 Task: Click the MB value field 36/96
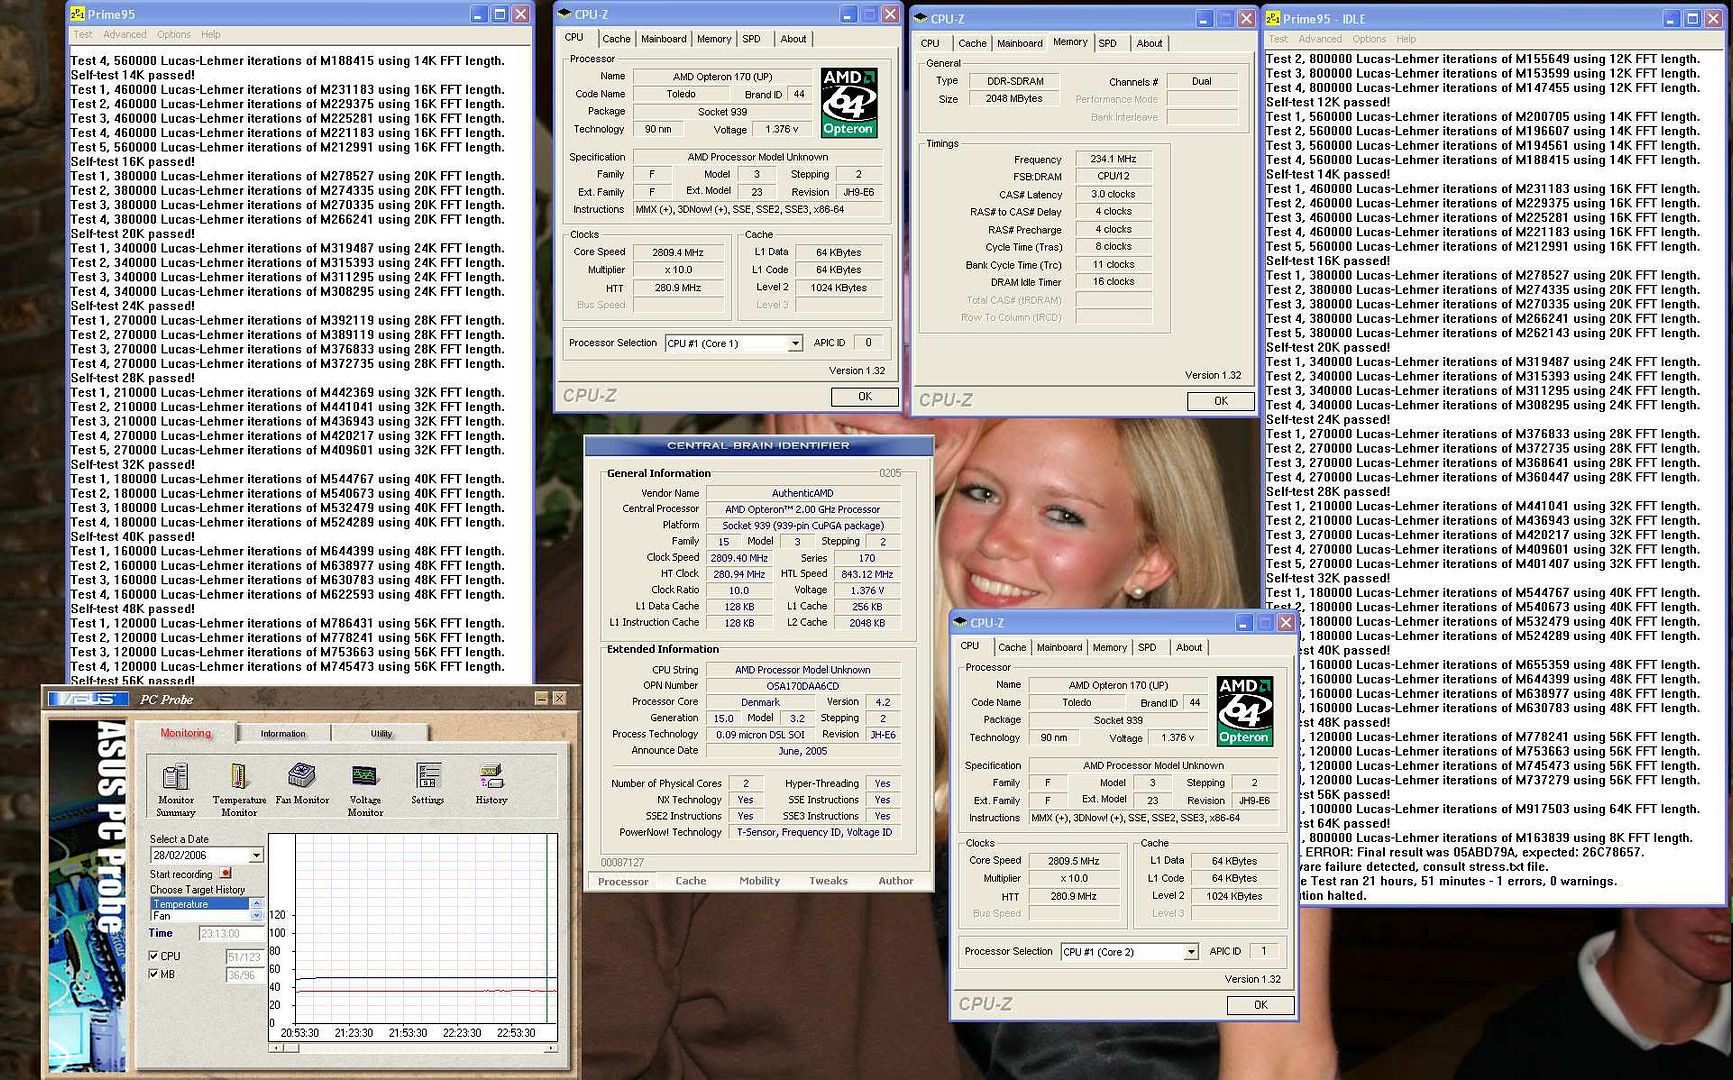[244, 975]
